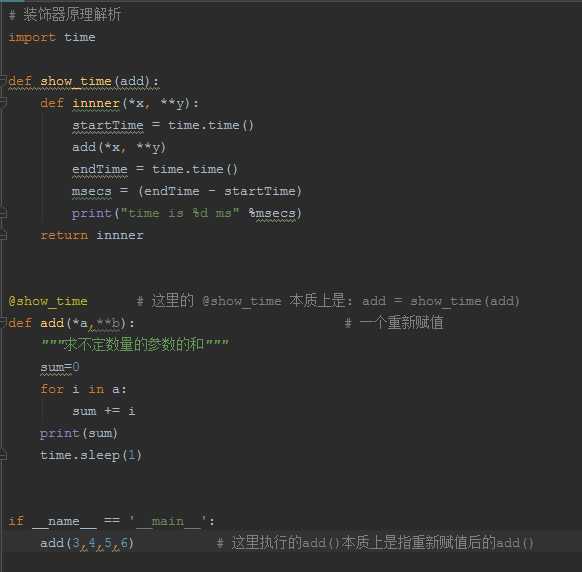582x572 pixels.
Task: Click the '__main__' string literal
Action: pyautogui.click(x=168, y=522)
